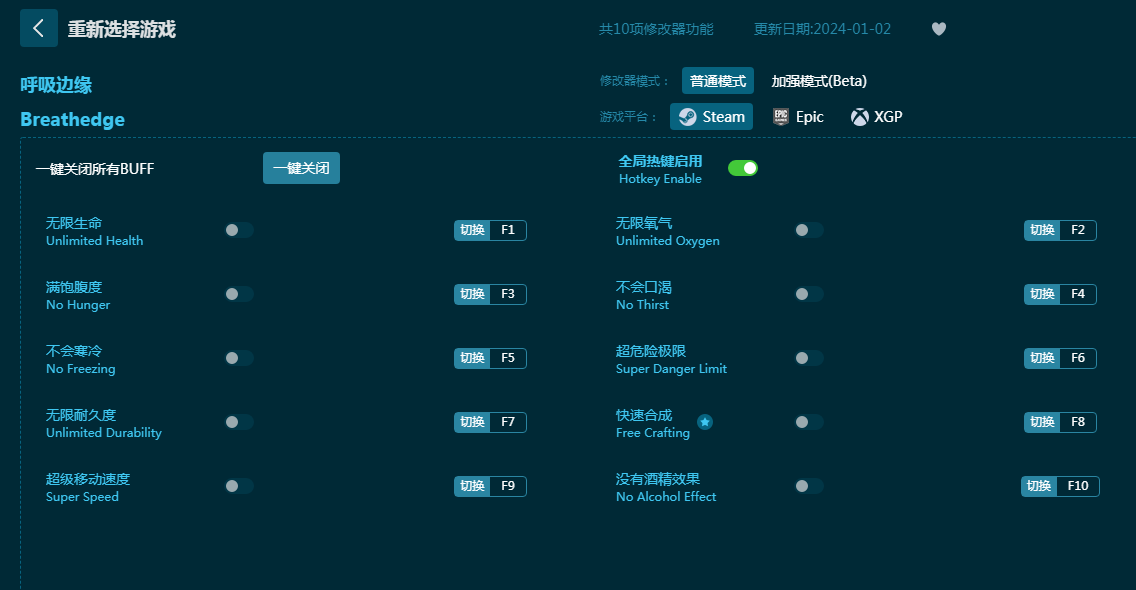Switch to 普通模式 normal mode tab
The width and height of the screenshot is (1136, 590).
717,81
